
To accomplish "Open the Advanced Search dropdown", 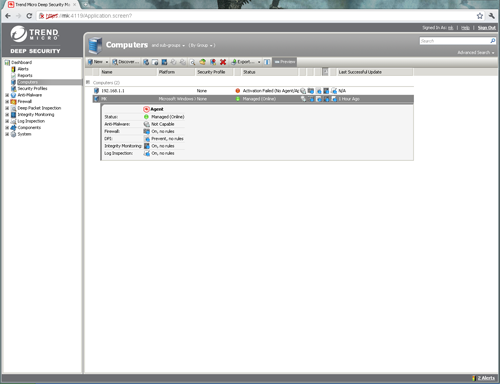I will [x=476, y=53].
